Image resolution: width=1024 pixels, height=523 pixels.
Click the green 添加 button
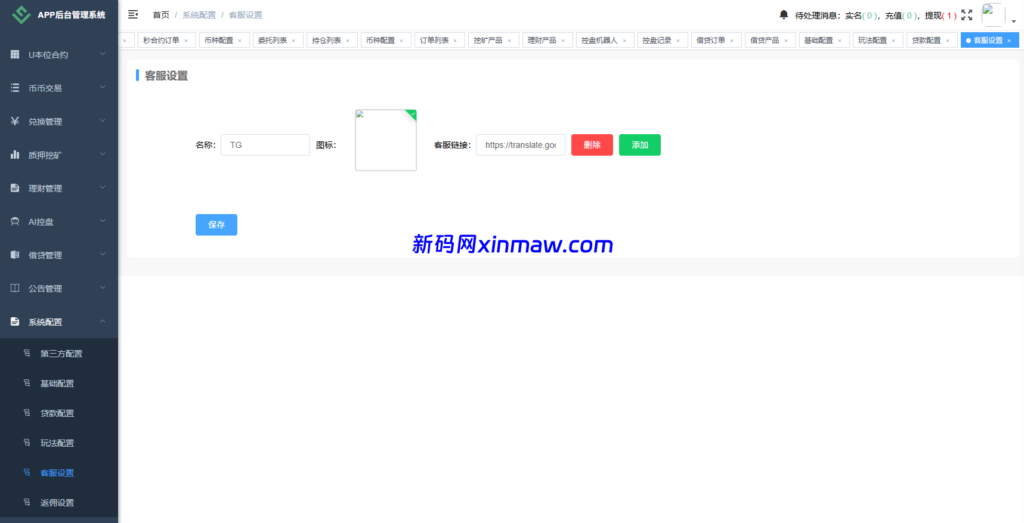click(639, 145)
